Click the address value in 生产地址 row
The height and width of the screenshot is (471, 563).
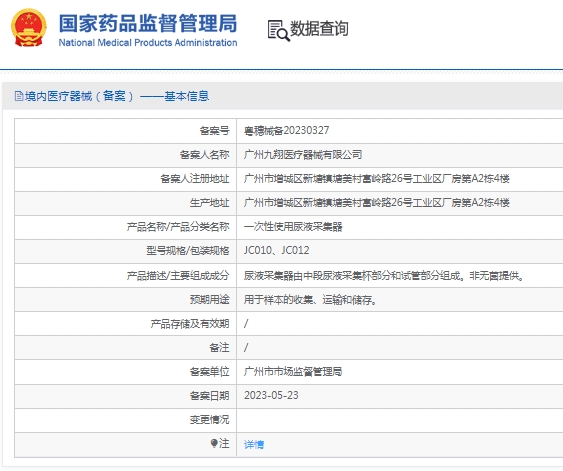(x=377, y=202)
